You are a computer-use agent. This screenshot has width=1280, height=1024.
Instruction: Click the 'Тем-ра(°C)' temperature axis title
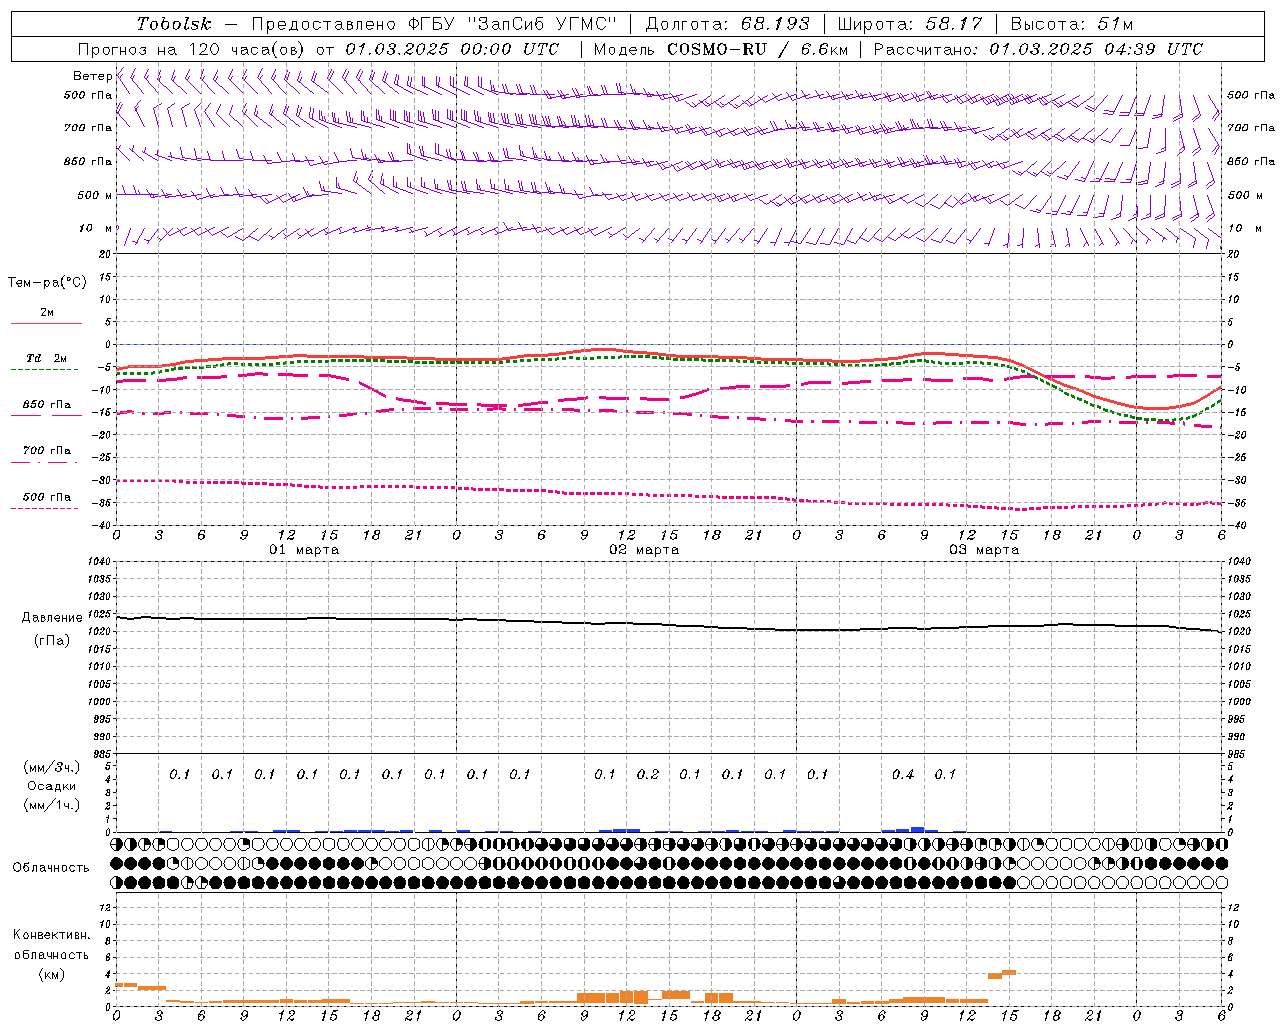pos(47,283)
